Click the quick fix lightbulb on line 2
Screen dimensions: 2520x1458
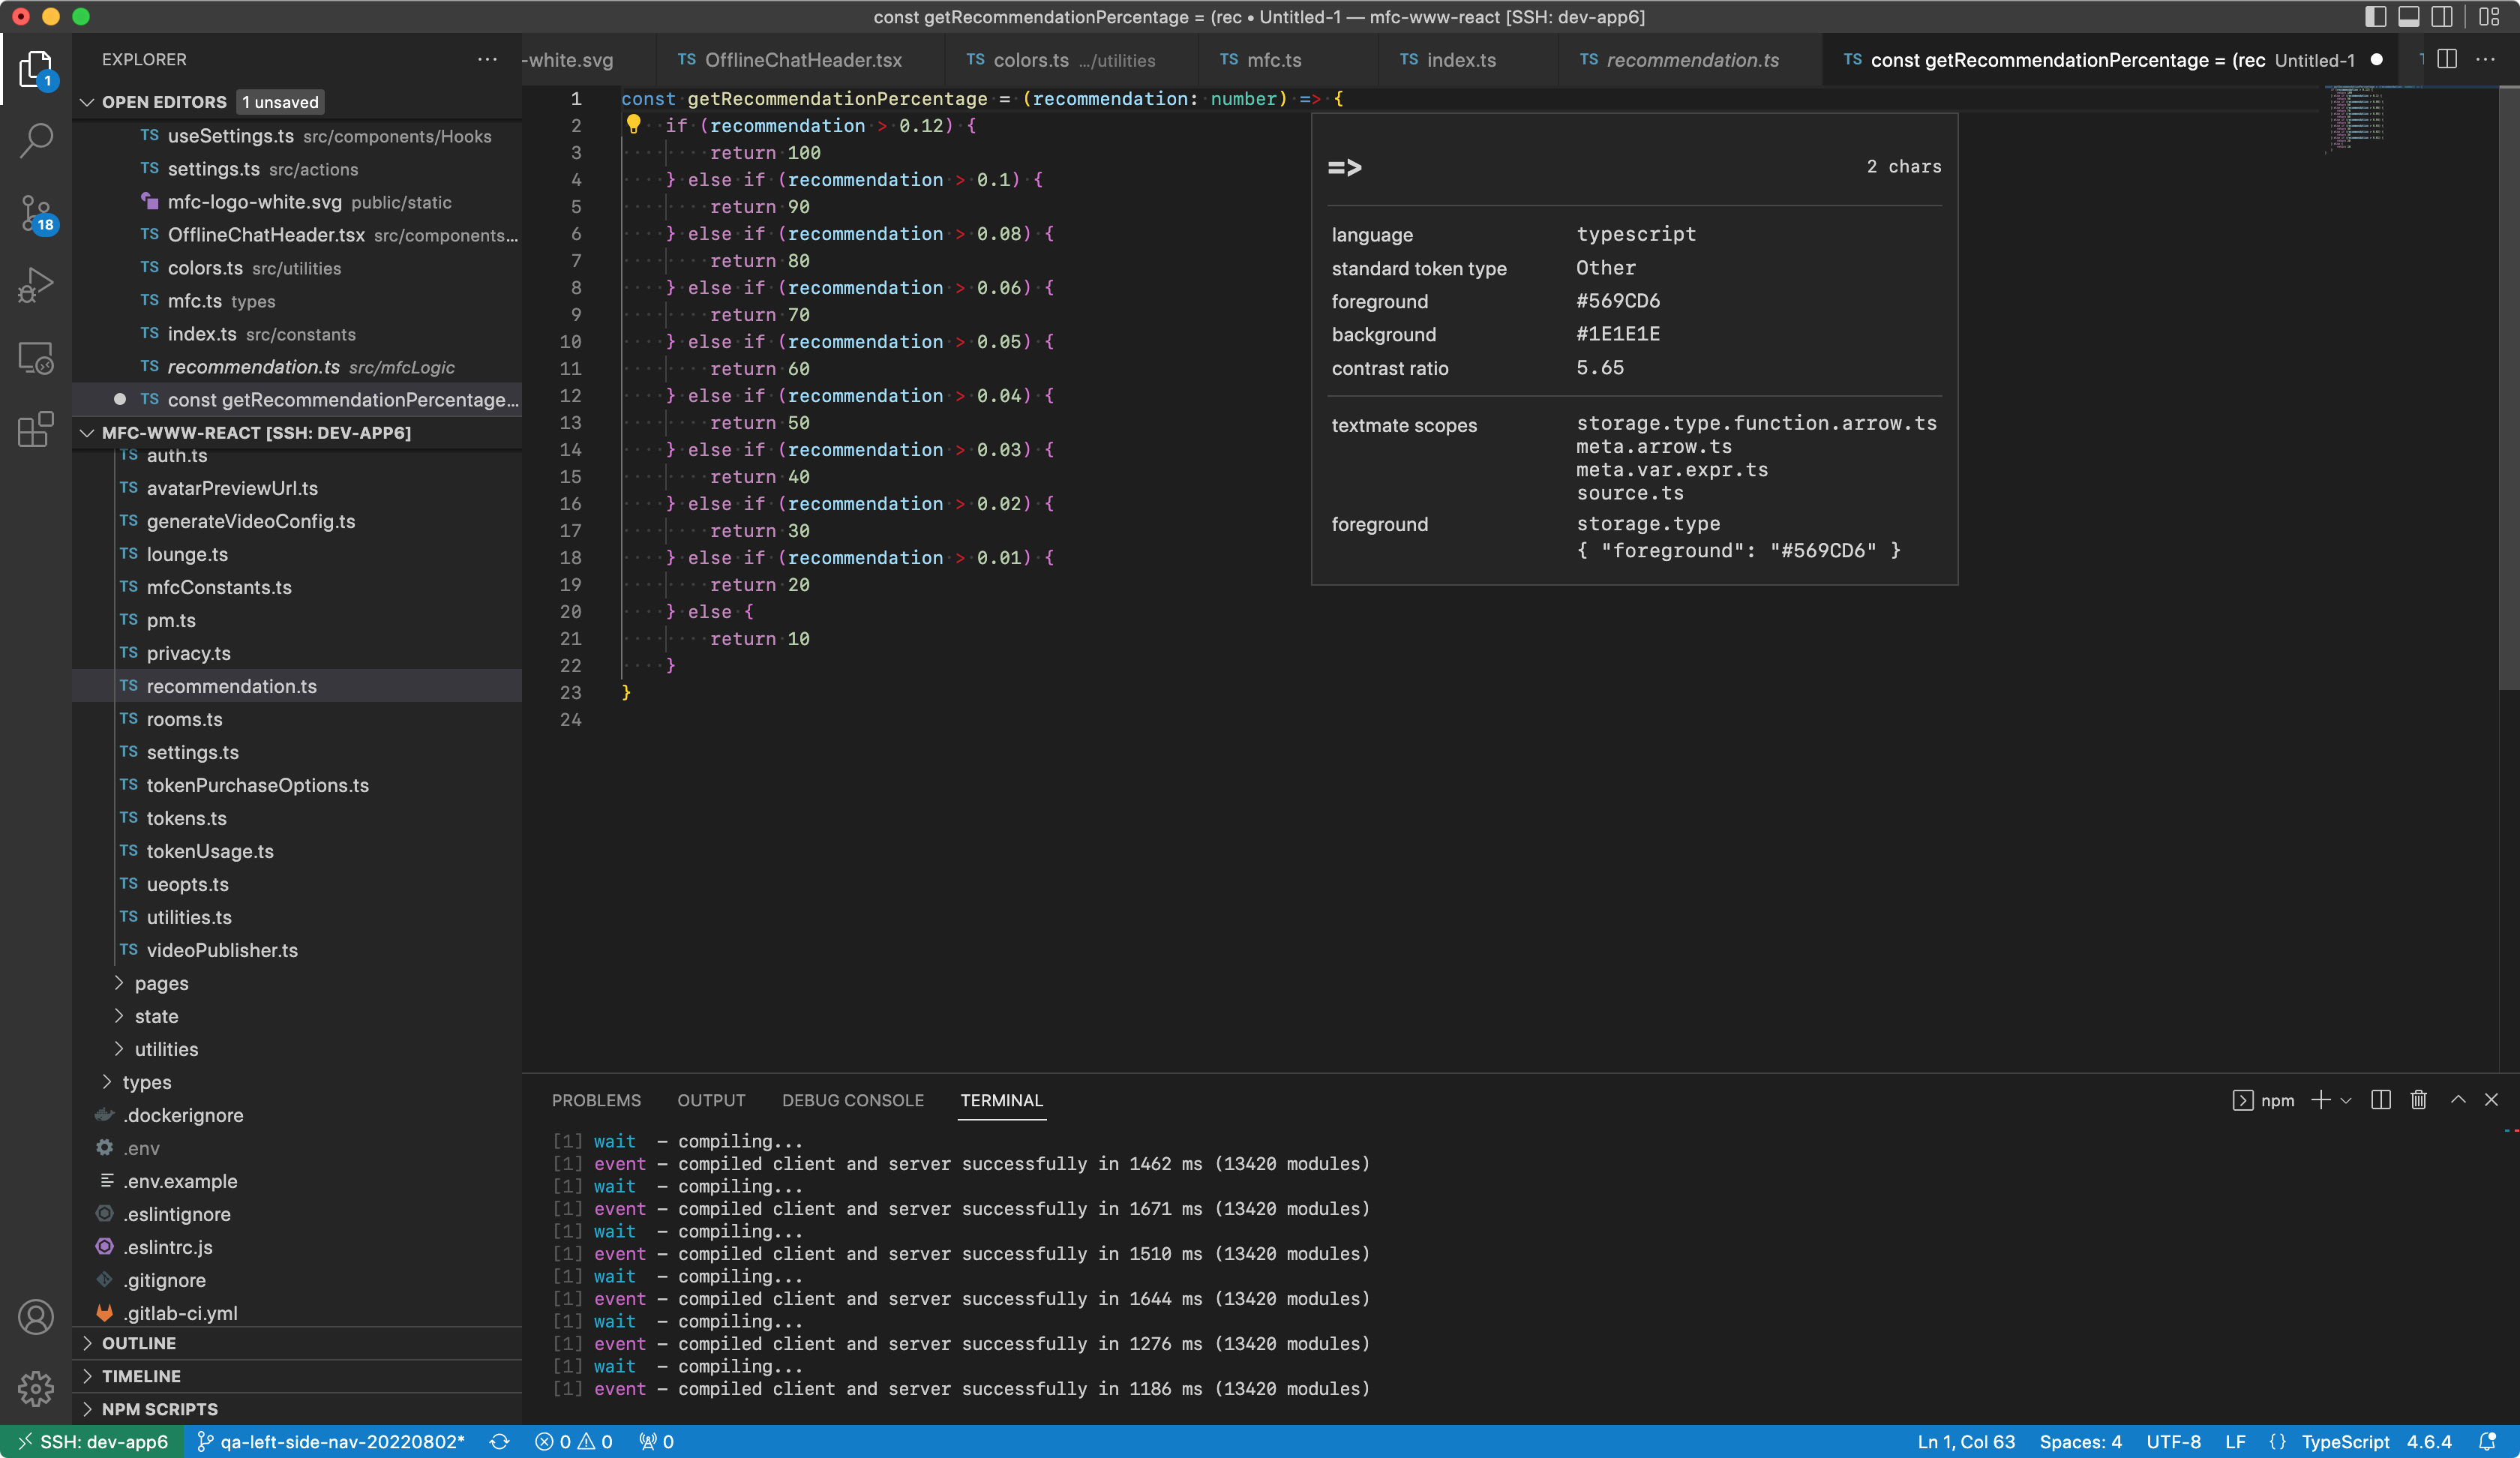pyautogui.click(x=633, y=125)
